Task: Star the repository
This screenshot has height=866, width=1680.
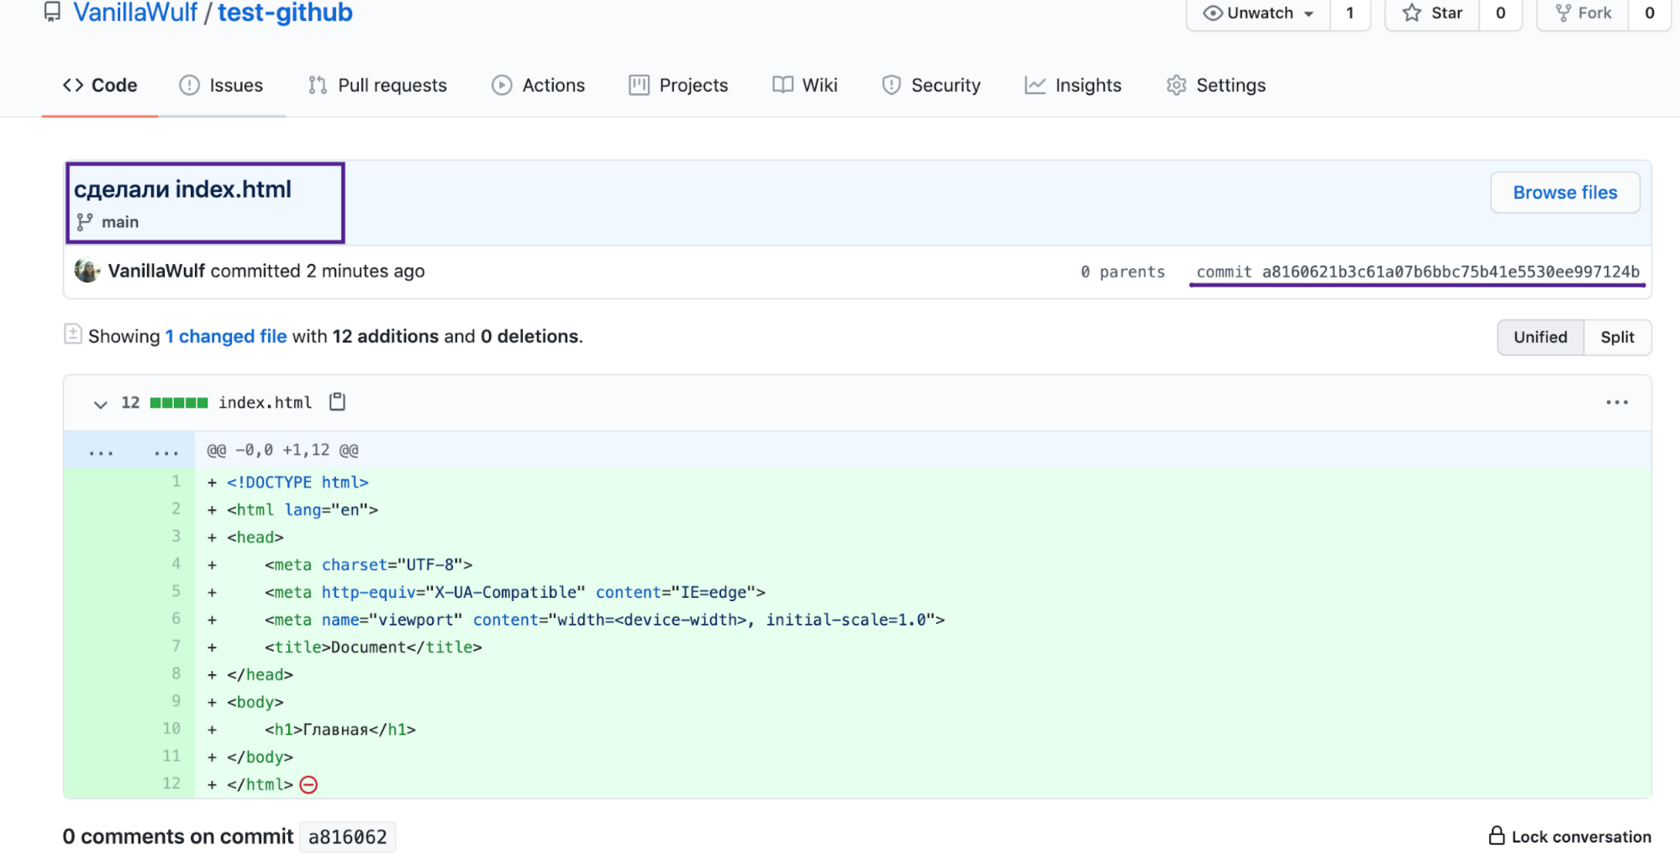Action: click(x=1432, y=13)
